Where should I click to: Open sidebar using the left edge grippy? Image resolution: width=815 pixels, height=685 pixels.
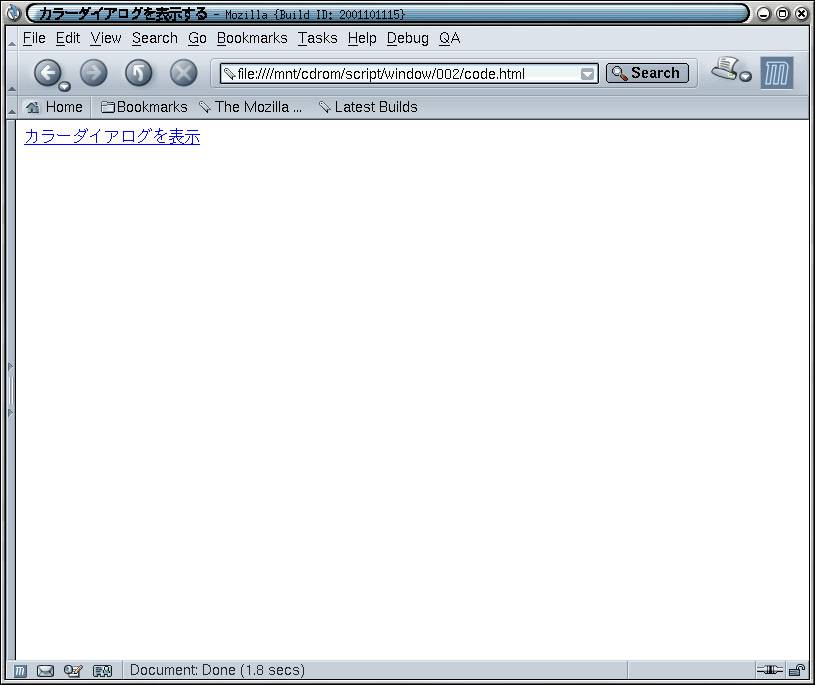[x=10, y=390]
